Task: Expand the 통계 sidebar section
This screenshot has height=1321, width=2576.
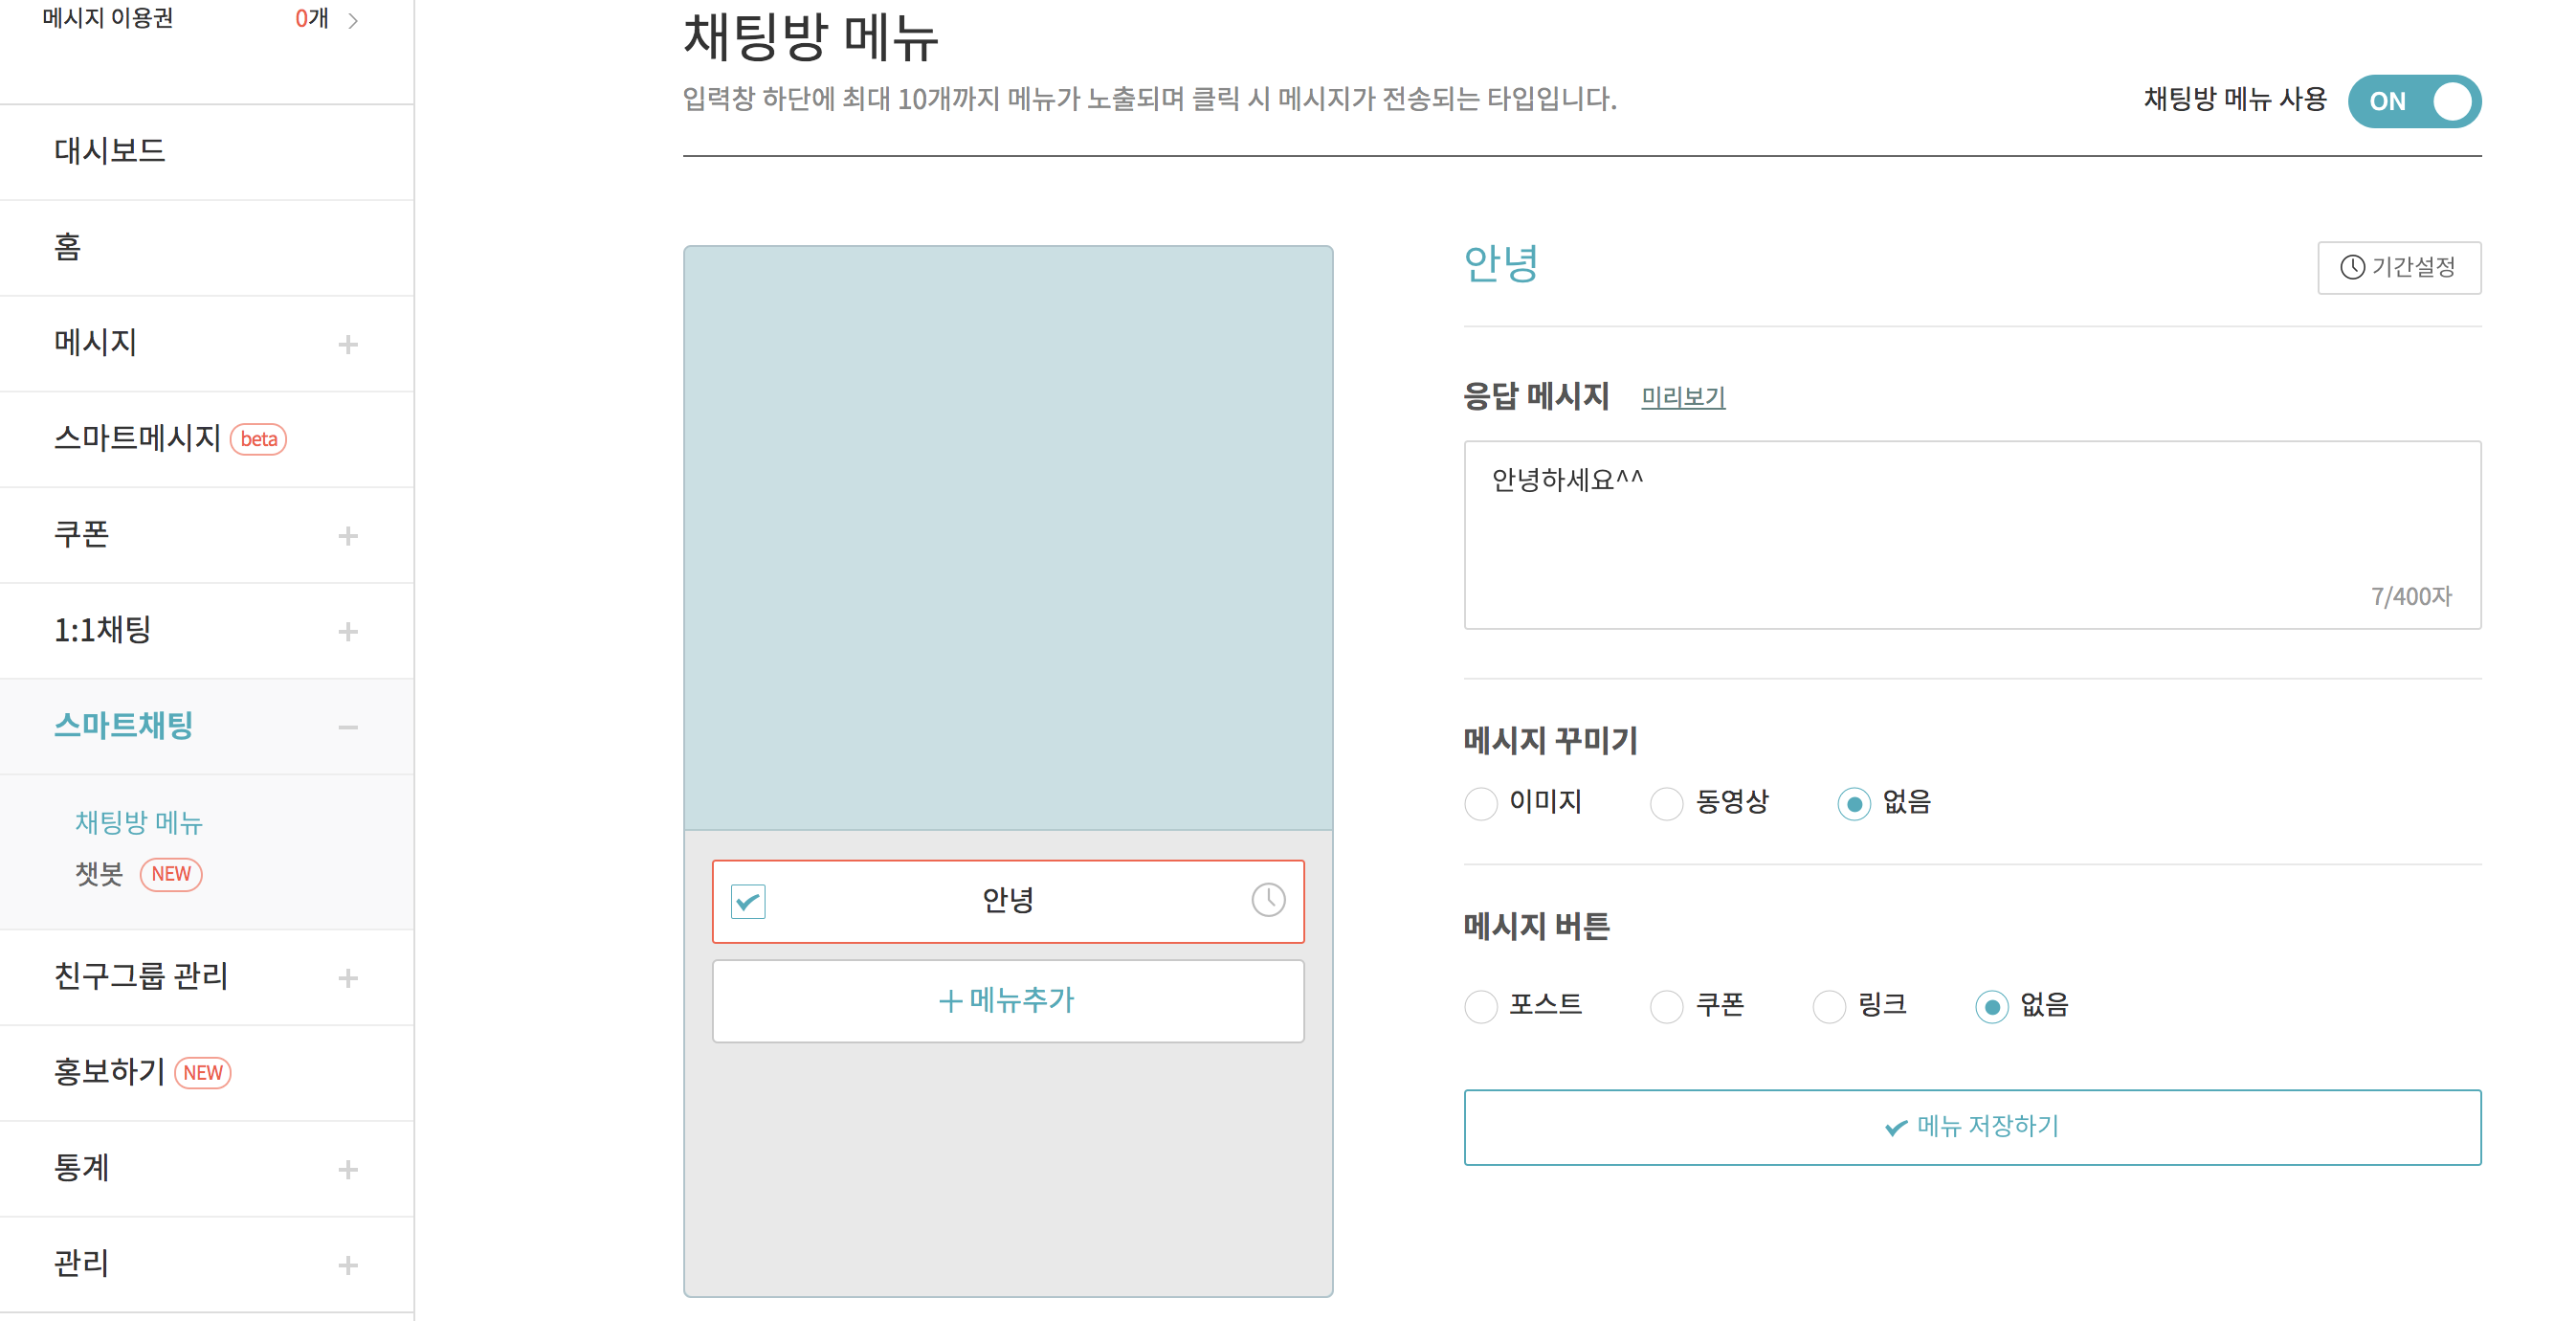Action: click(x=347, y=1169)
